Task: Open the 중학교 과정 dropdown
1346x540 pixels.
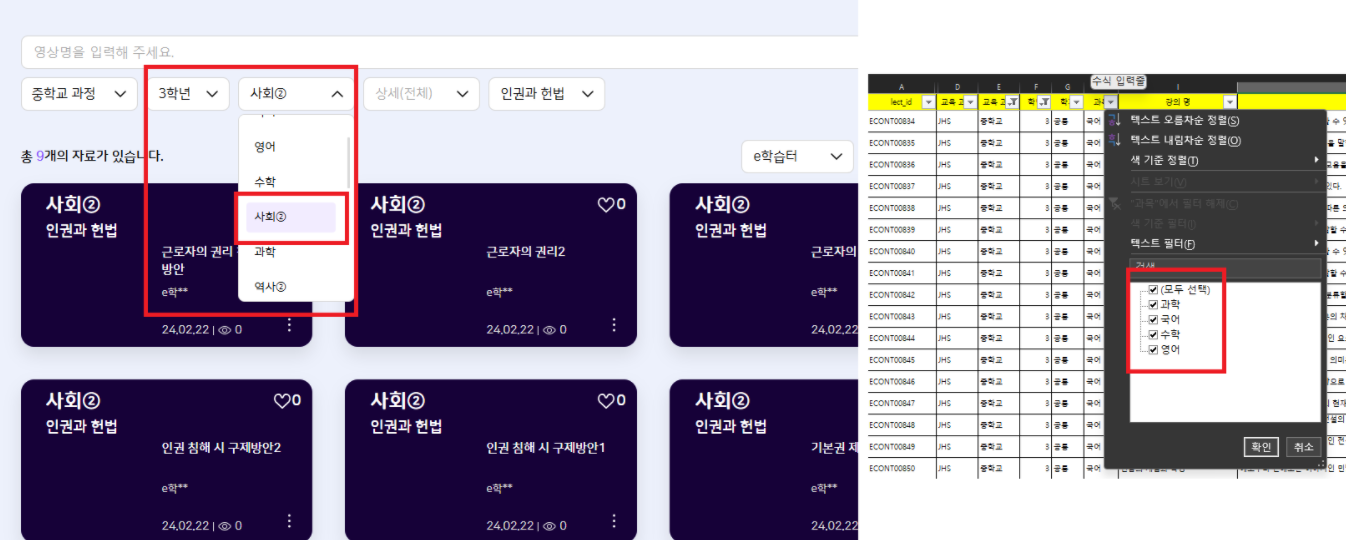Action: (79, 94)
